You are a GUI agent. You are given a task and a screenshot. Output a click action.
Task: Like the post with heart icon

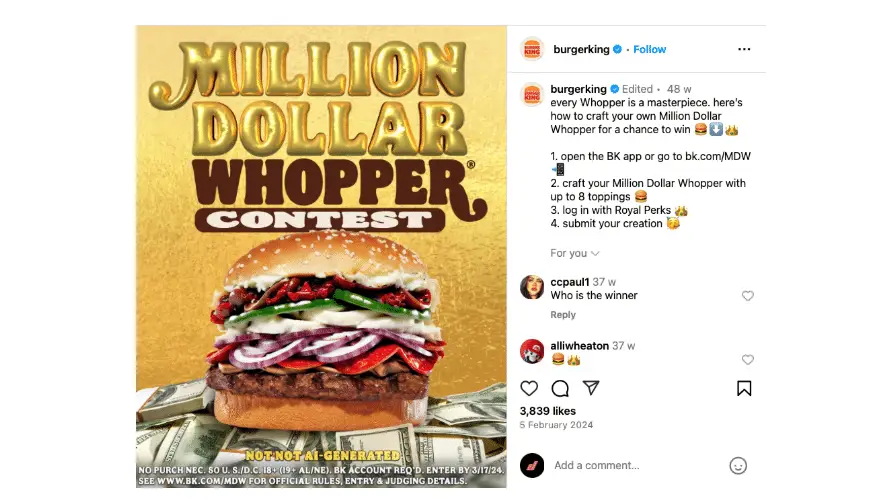pyautogui.click(x=529, y=388)
